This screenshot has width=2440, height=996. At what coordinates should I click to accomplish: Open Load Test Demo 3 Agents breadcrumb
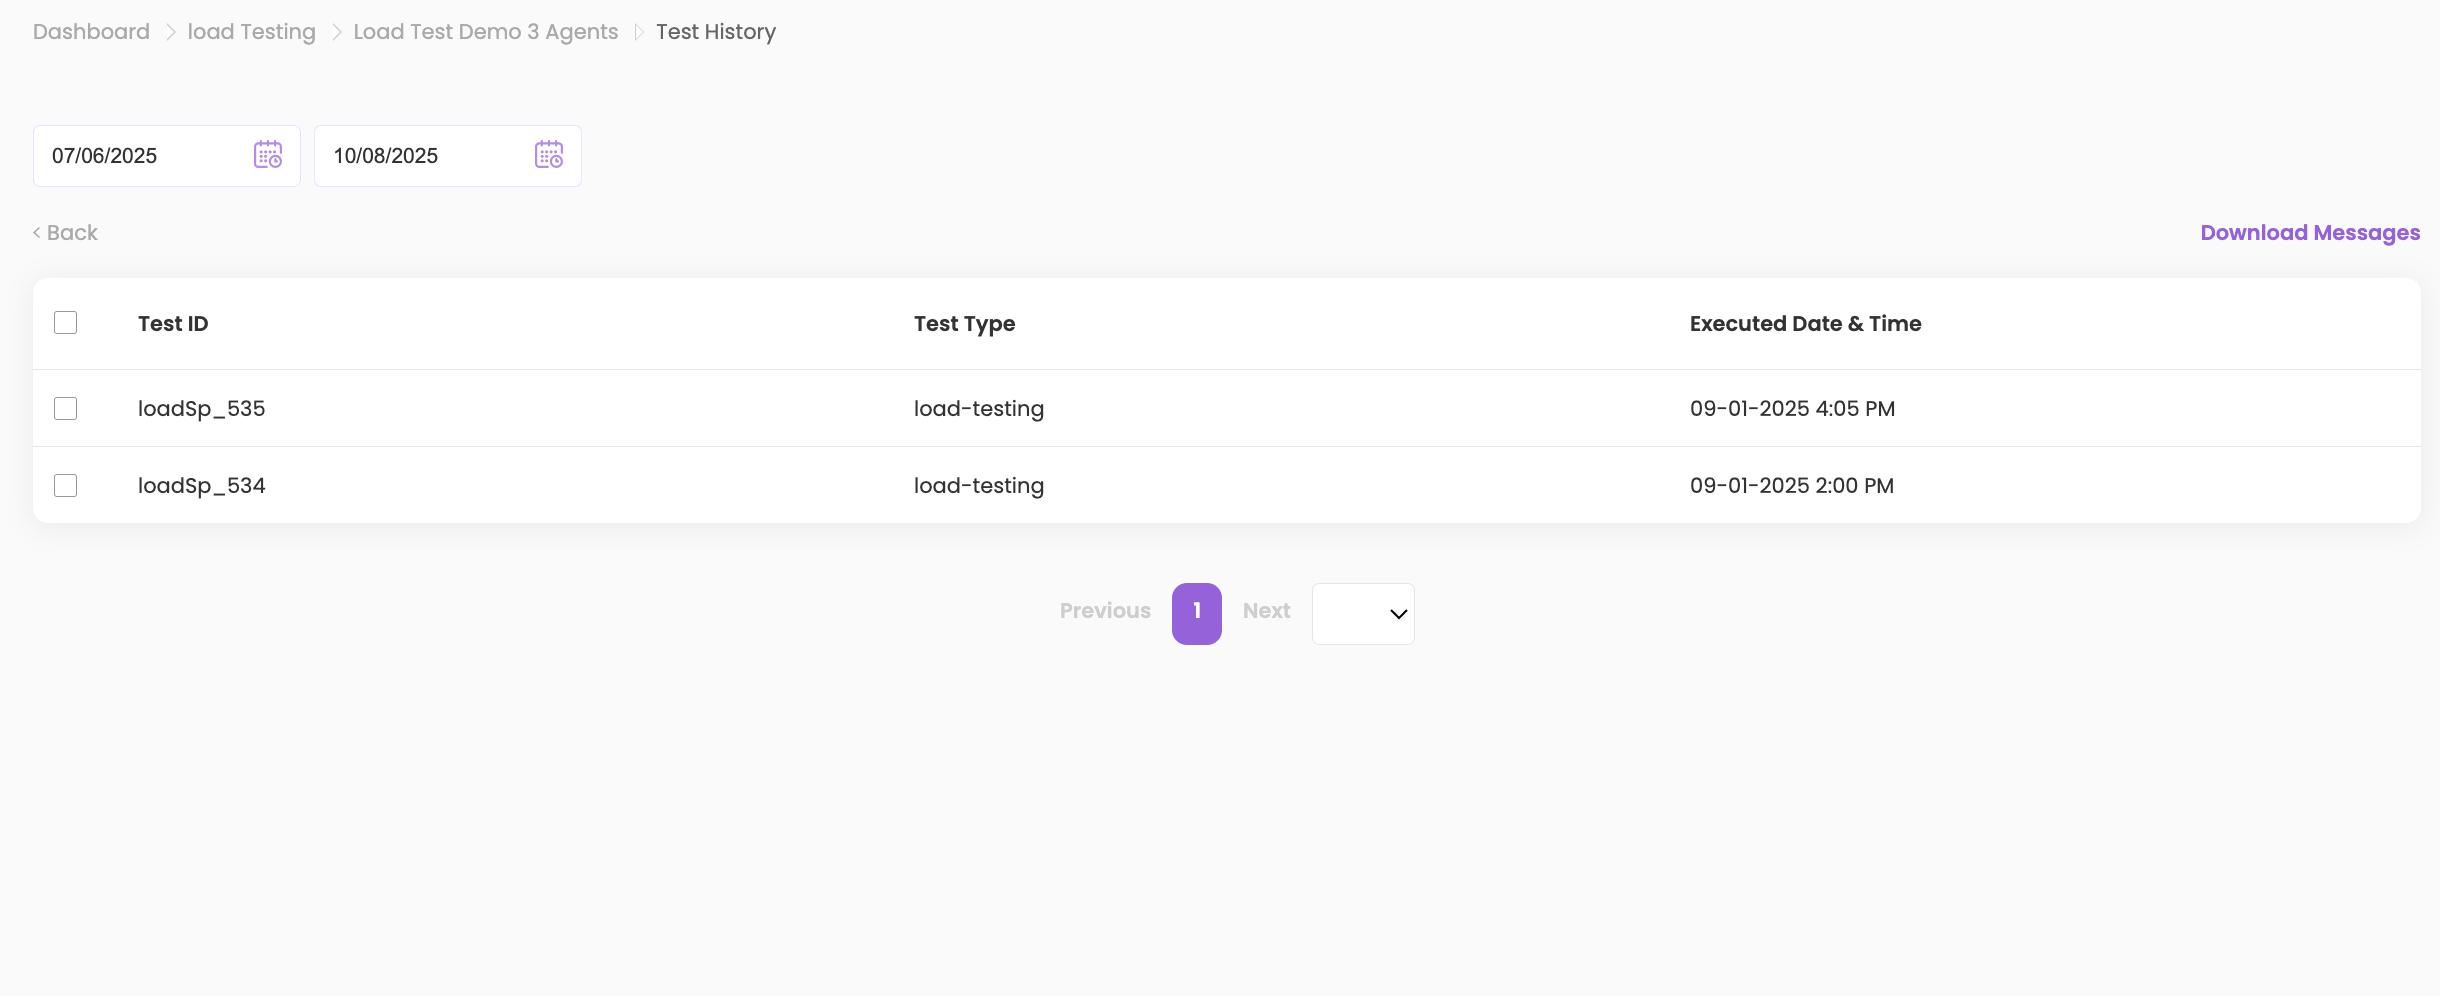pos(485,32)
